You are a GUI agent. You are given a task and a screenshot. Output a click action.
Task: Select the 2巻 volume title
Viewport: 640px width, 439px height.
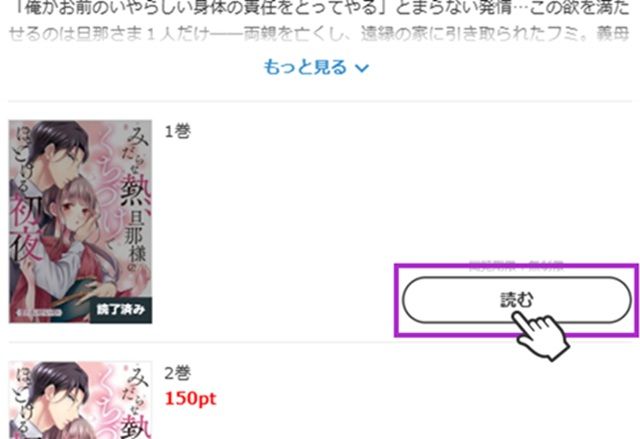pyautogui.click(x=177, y=373)
